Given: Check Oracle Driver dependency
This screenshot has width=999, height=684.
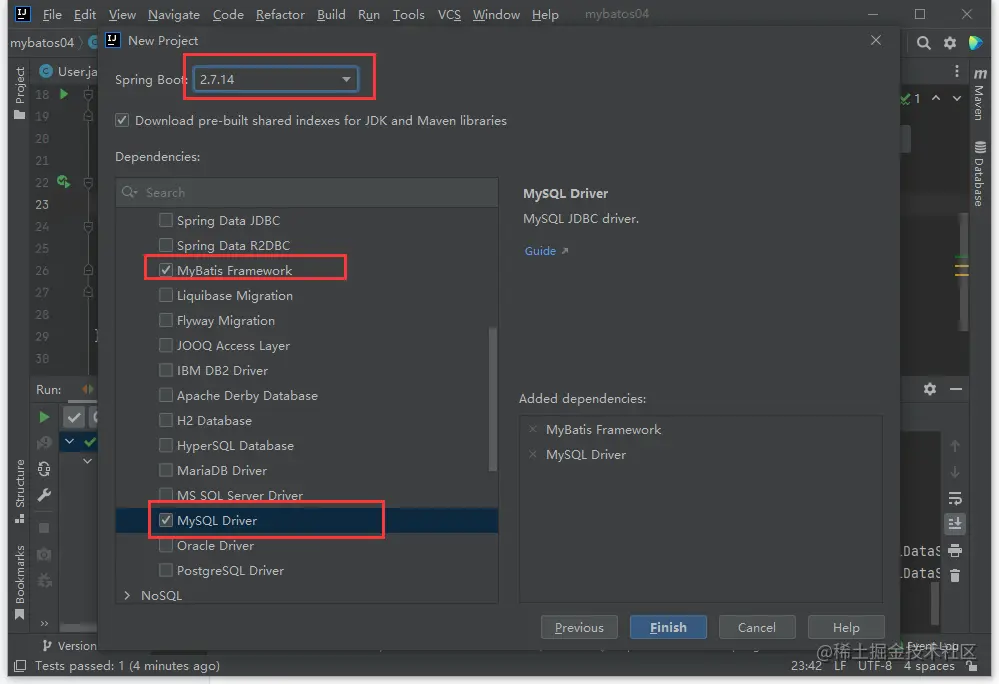Looking at the screenshot, I should pos(166,546).
